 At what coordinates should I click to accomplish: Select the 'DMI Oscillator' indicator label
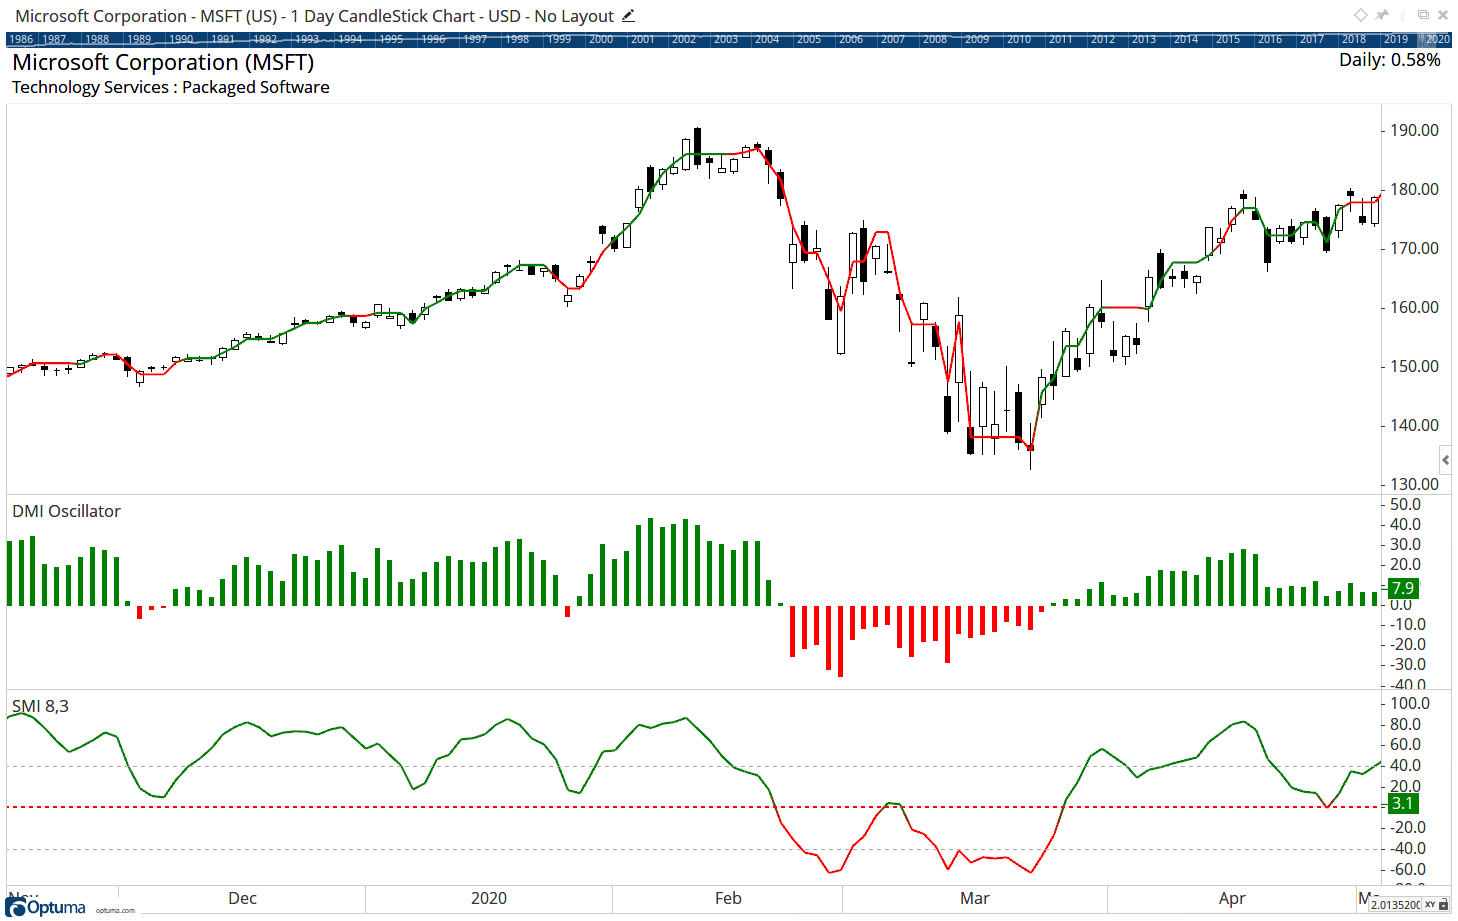point(66,511)
